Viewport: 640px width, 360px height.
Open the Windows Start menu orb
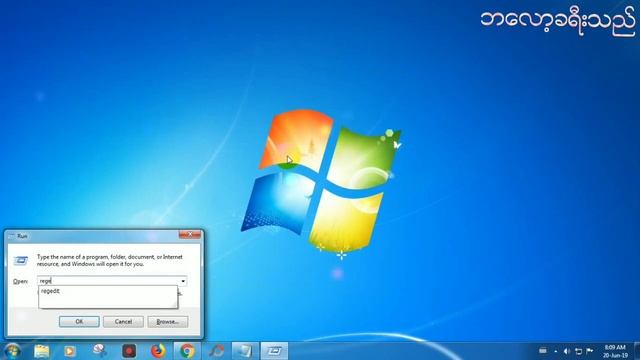click(x=12, y=351)
